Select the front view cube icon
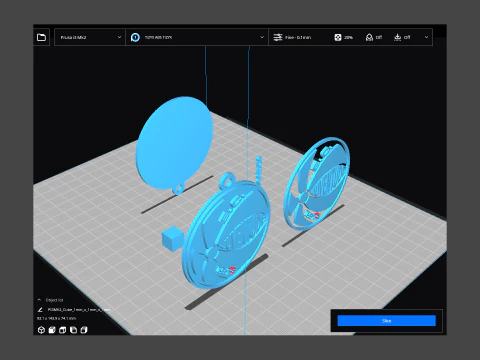This screenshot has height=360, width=480. point(52,330)
